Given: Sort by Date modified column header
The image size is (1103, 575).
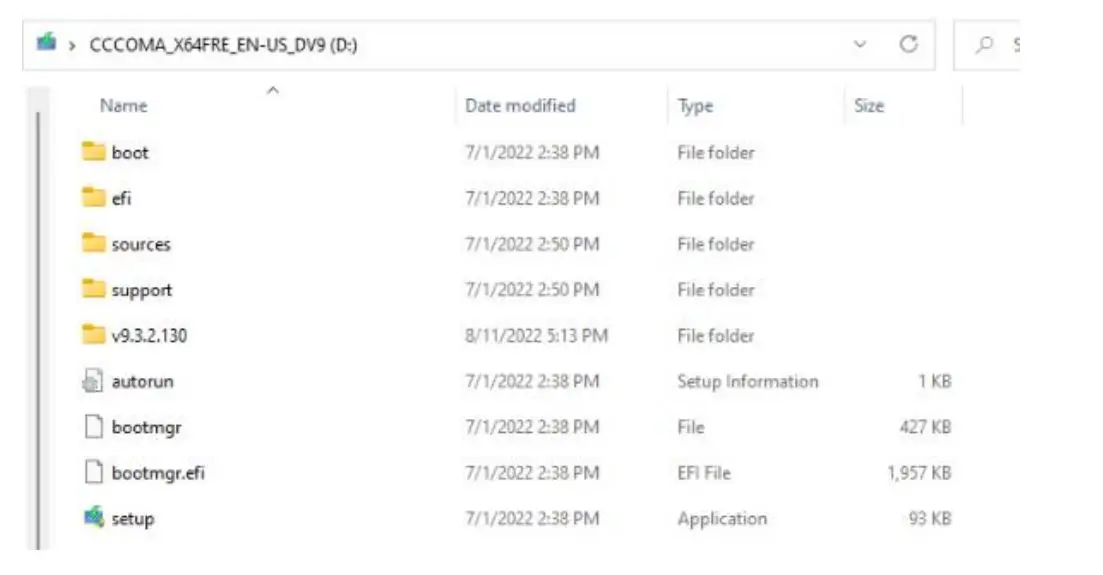Looking at the screenshot, I should [520, 106].
